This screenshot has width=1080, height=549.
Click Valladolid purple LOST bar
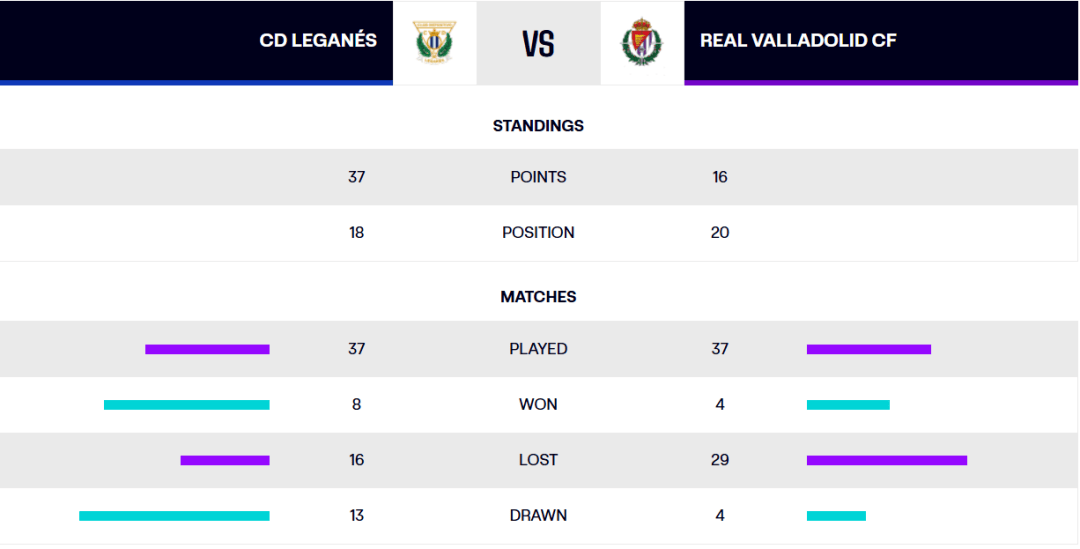886,460
